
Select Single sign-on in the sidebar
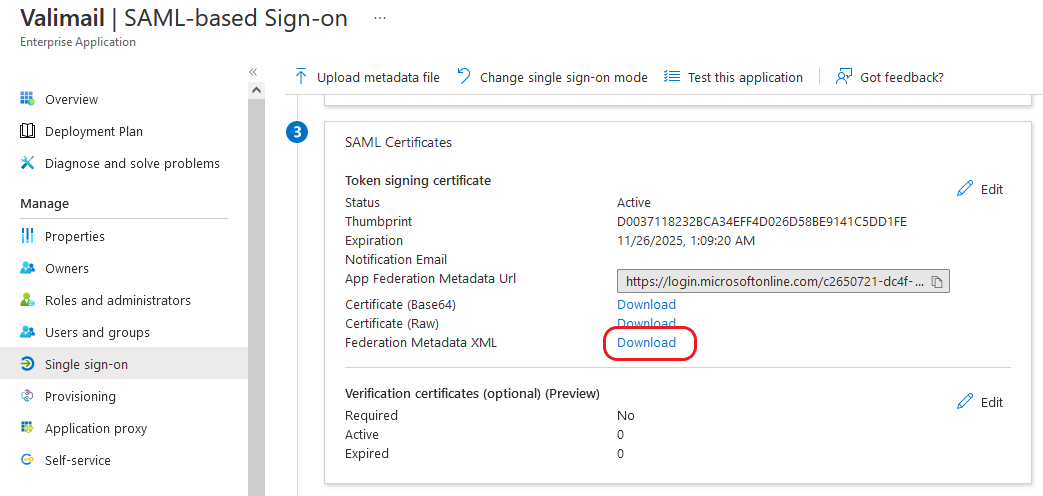86,364
